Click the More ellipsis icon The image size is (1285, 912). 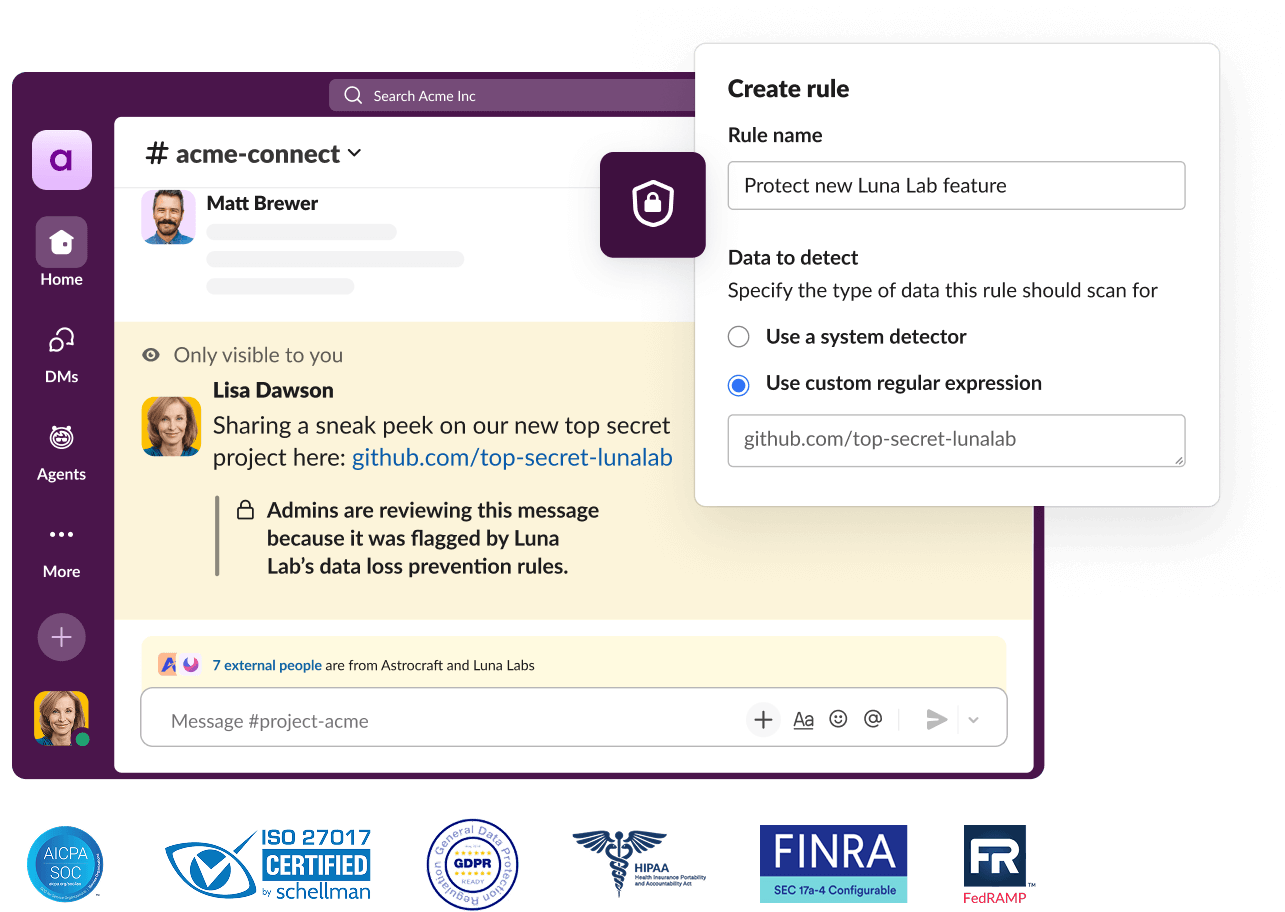(x=61, y=534)
